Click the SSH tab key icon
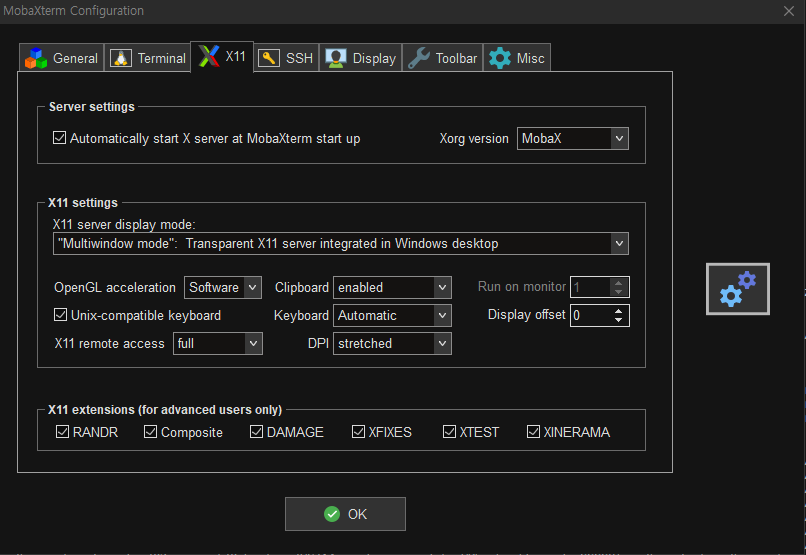The height and width of the screenshot is (555, 806). [x=269, y=58]
